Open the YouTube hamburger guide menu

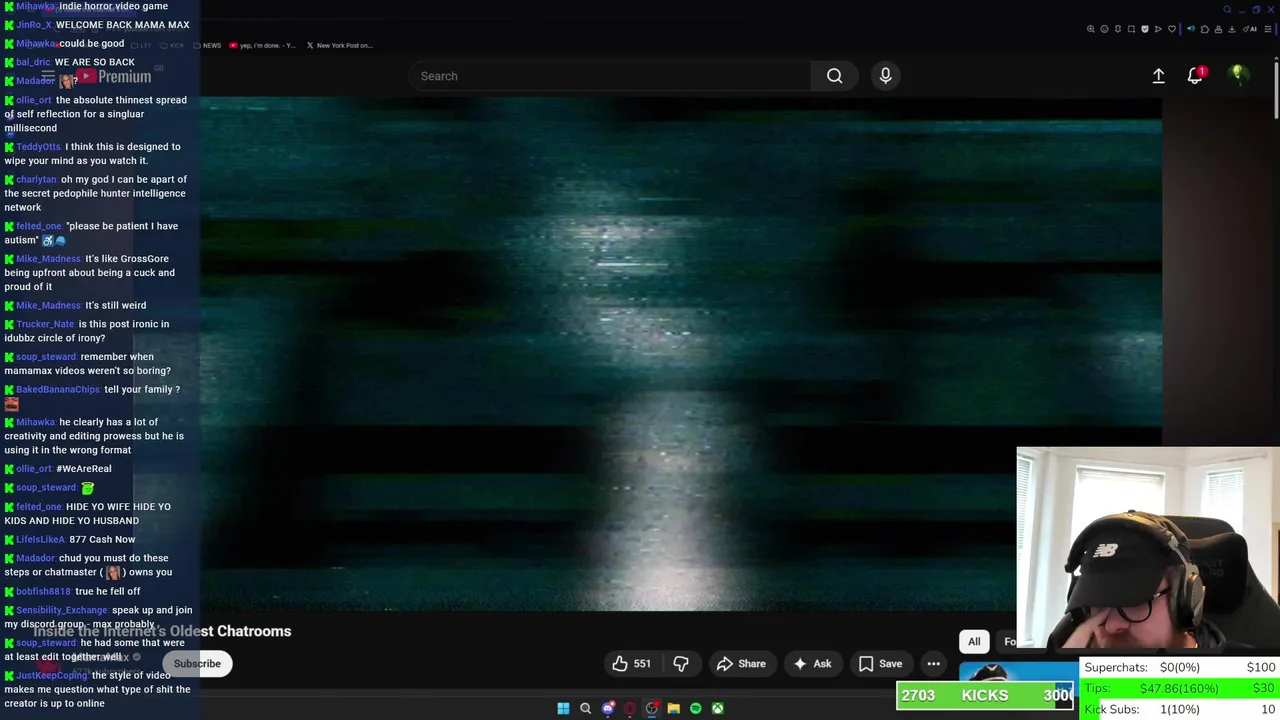[x=48, y=76]
